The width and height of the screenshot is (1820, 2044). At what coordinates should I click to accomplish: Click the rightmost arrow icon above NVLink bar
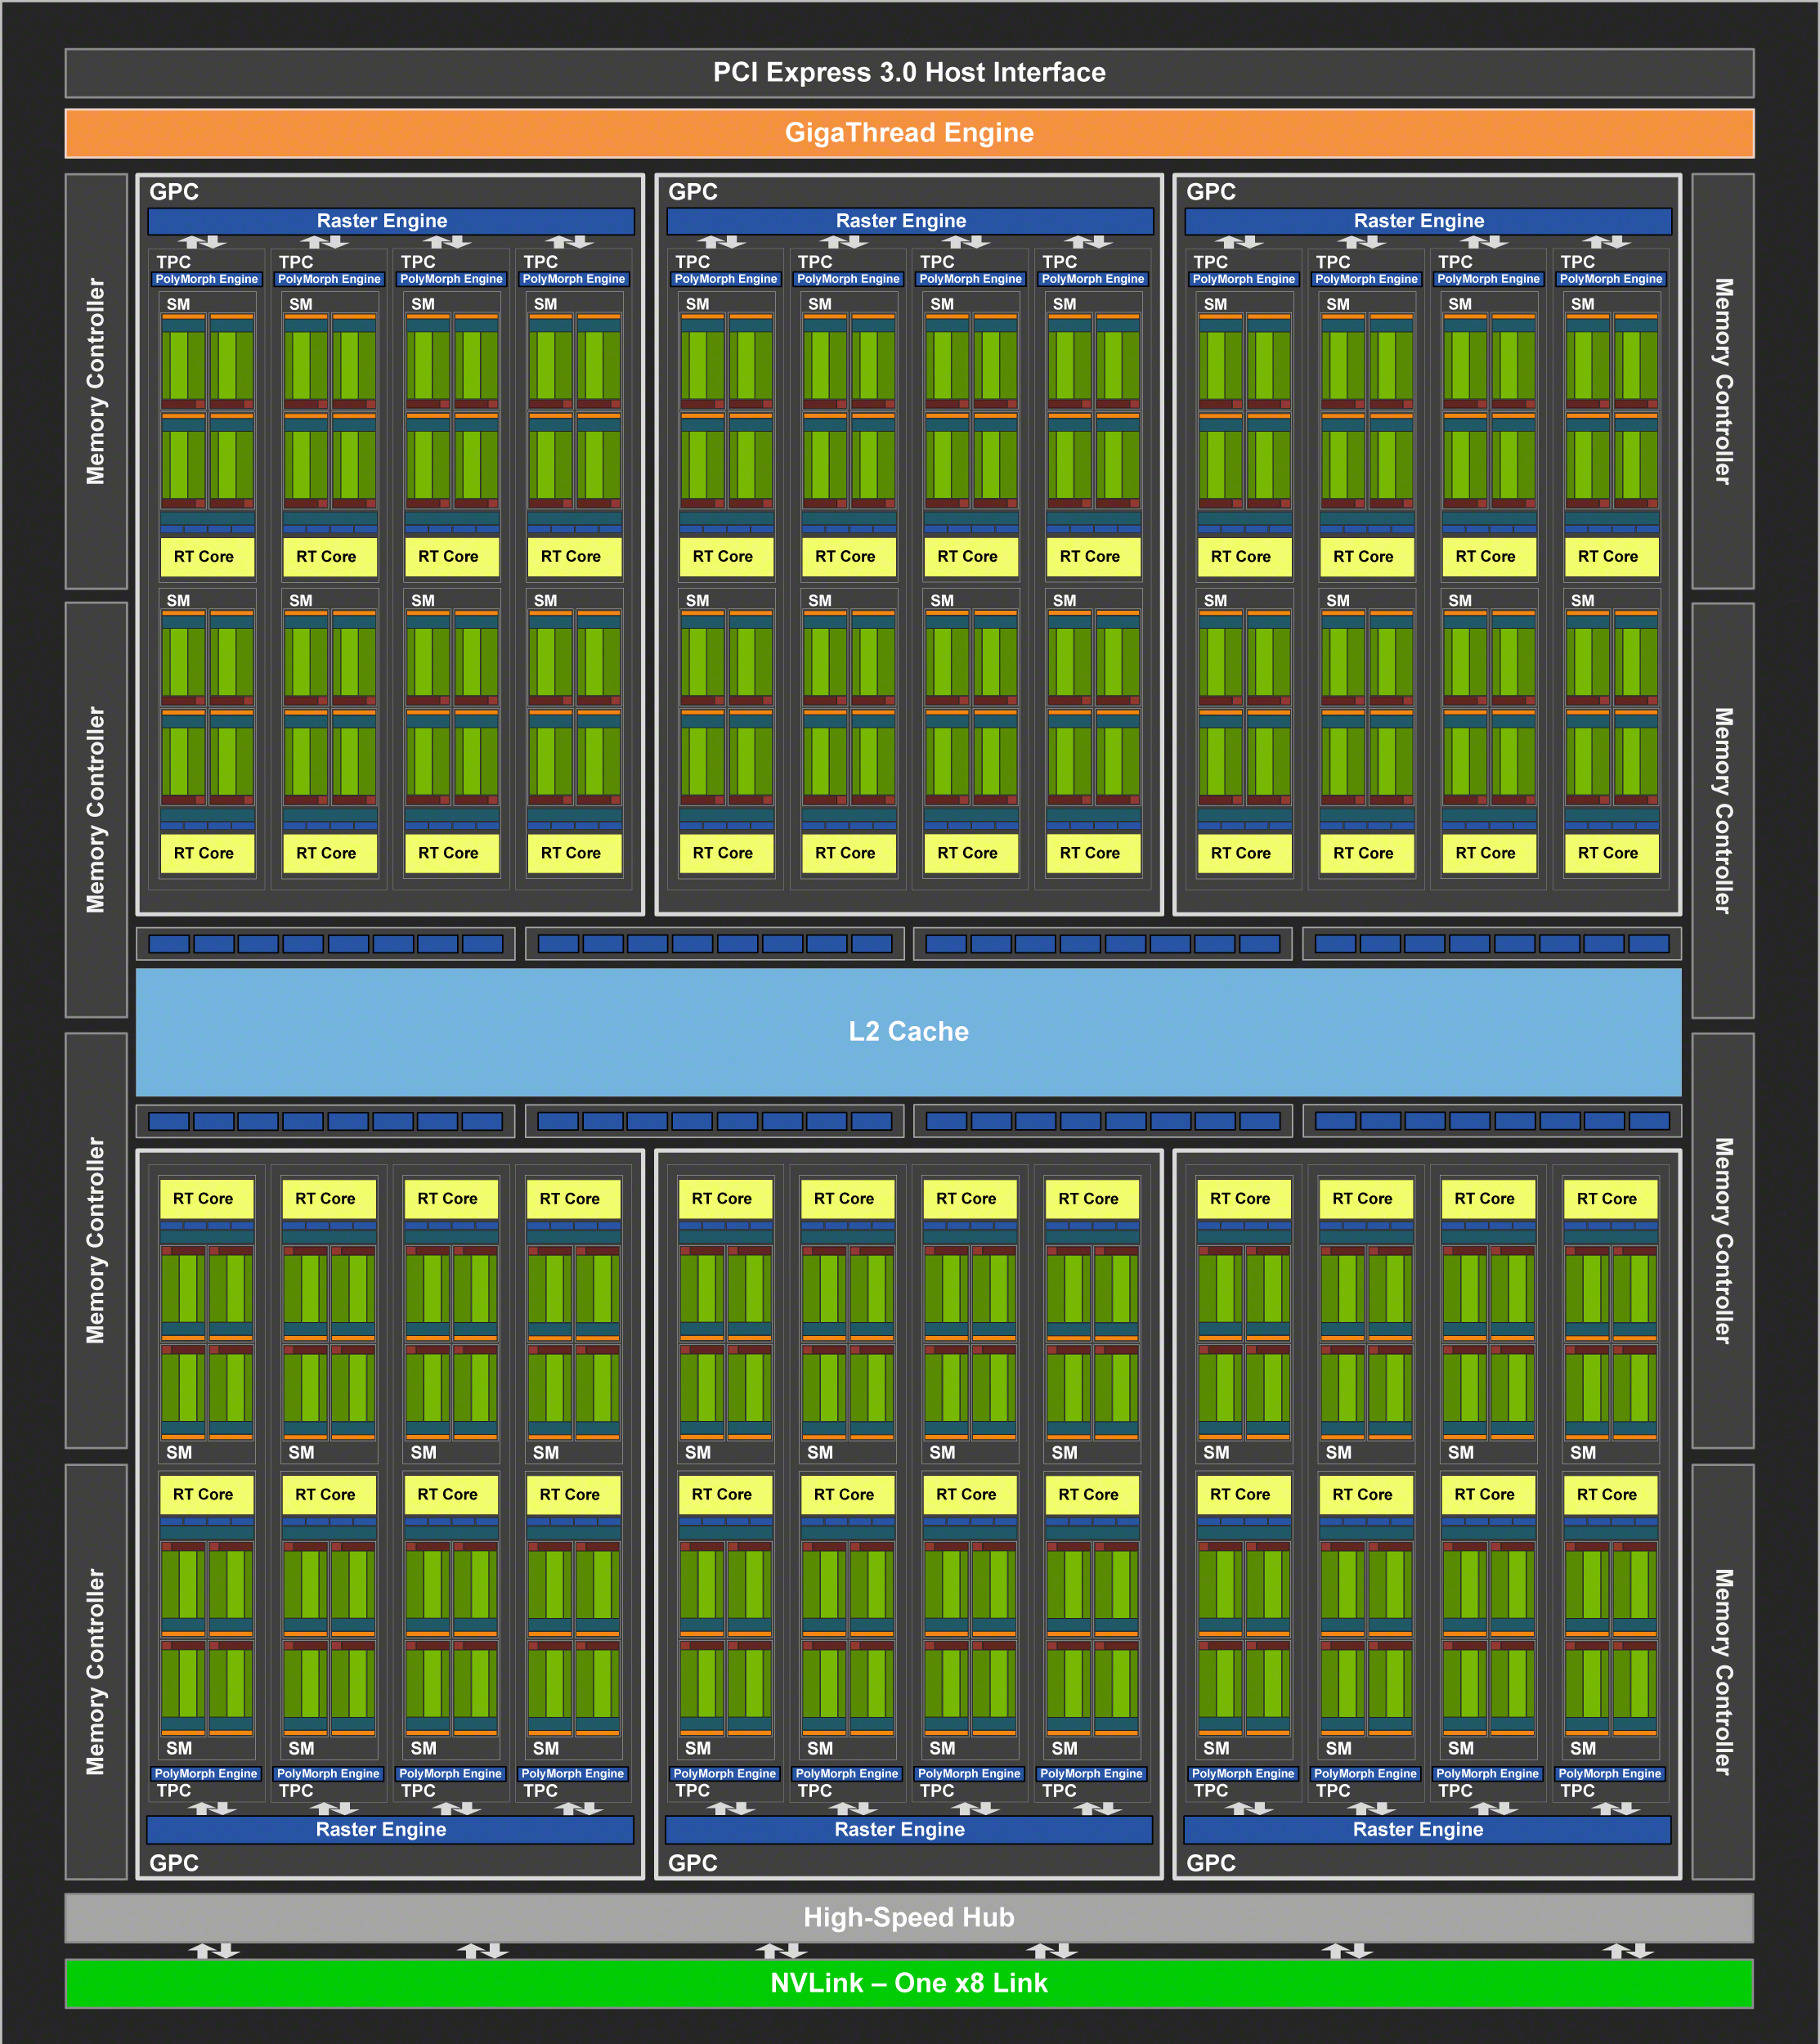pos(1627,1950)
